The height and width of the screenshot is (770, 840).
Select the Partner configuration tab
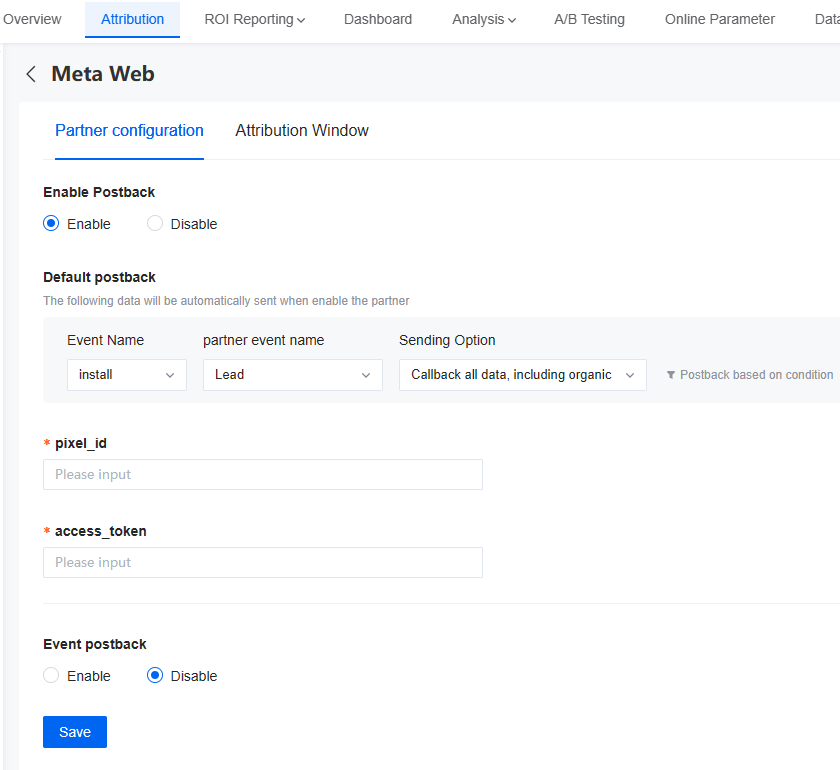pyautogui.click(x=129, y=131)
